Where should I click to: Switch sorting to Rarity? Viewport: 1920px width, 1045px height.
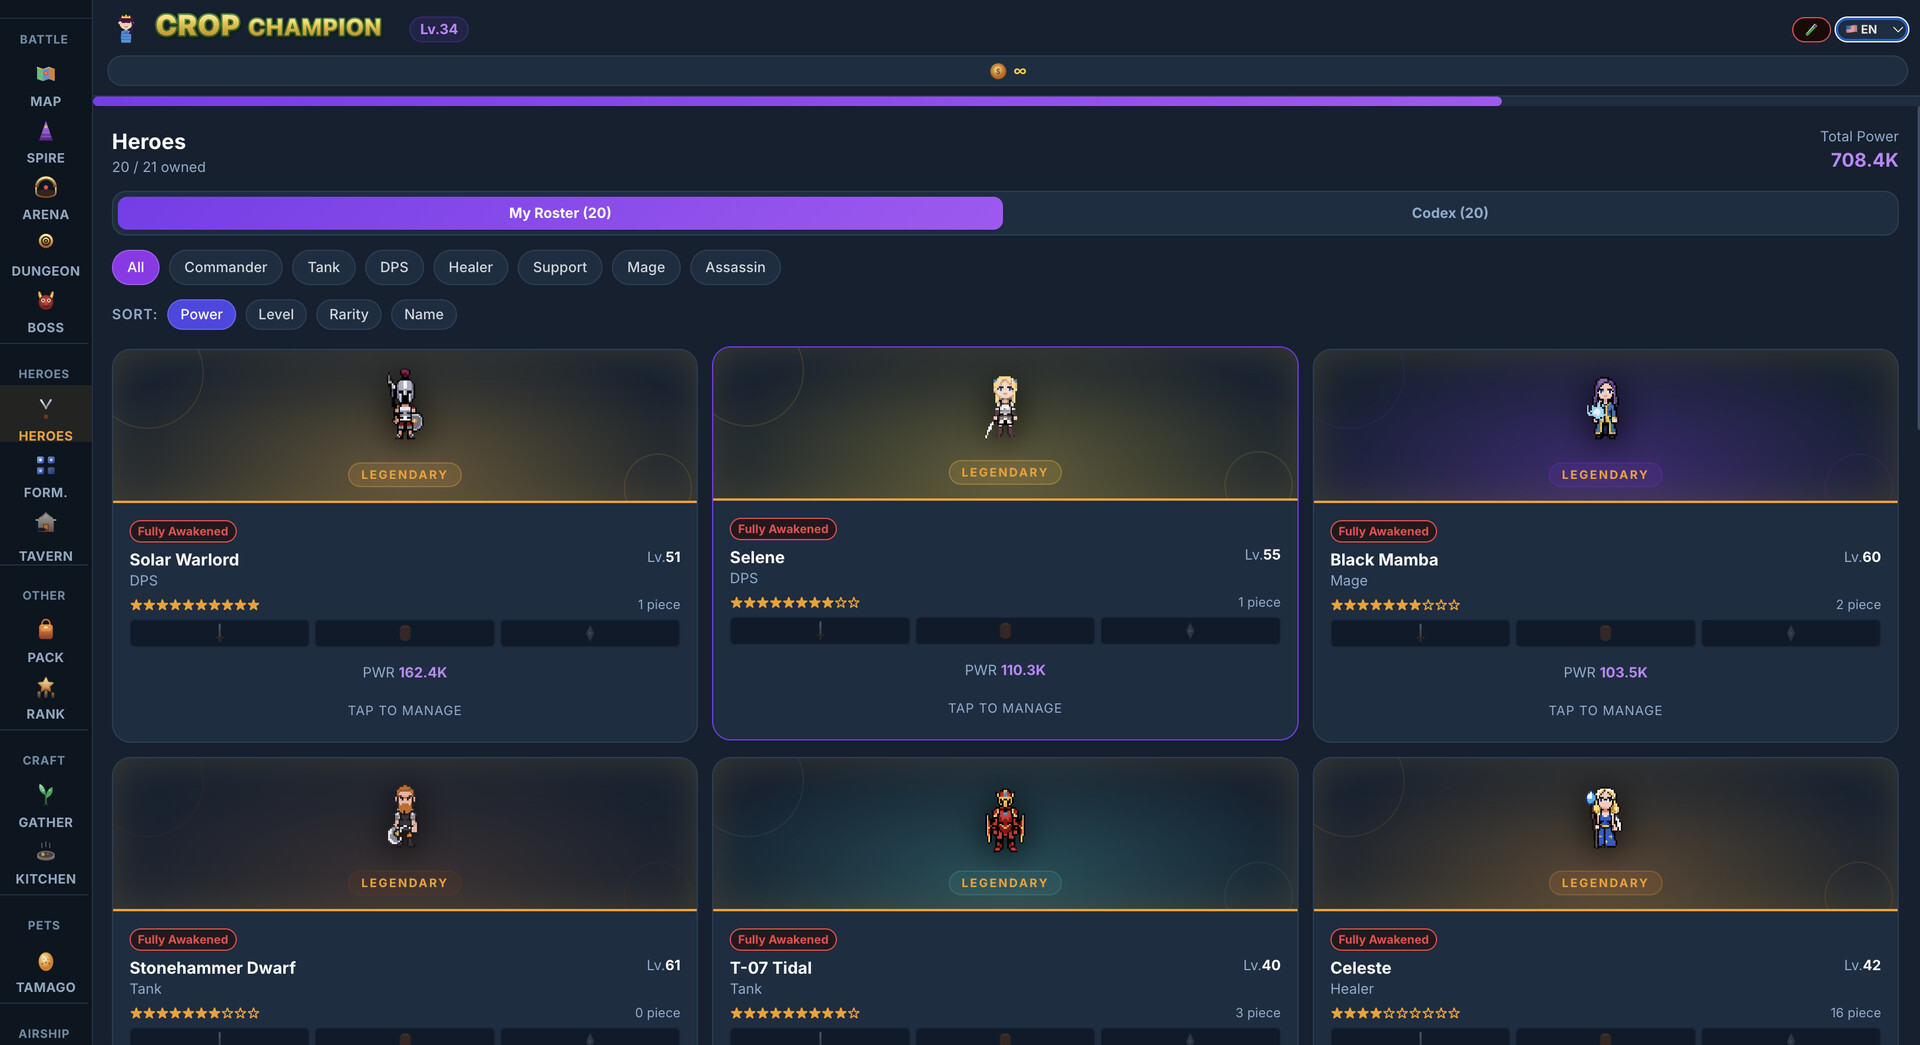click(348, 314)
